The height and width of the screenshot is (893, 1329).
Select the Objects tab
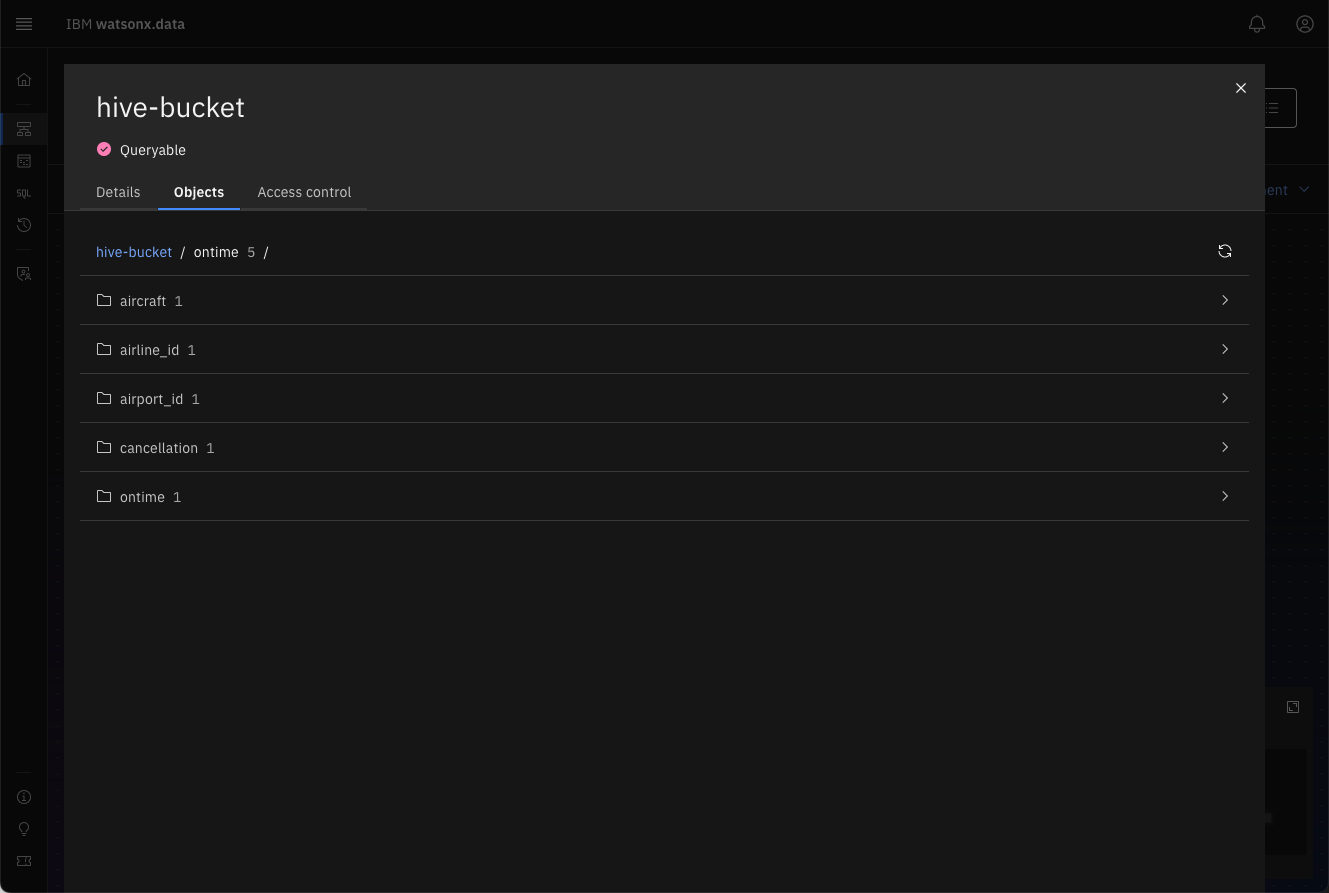point(199,192)
